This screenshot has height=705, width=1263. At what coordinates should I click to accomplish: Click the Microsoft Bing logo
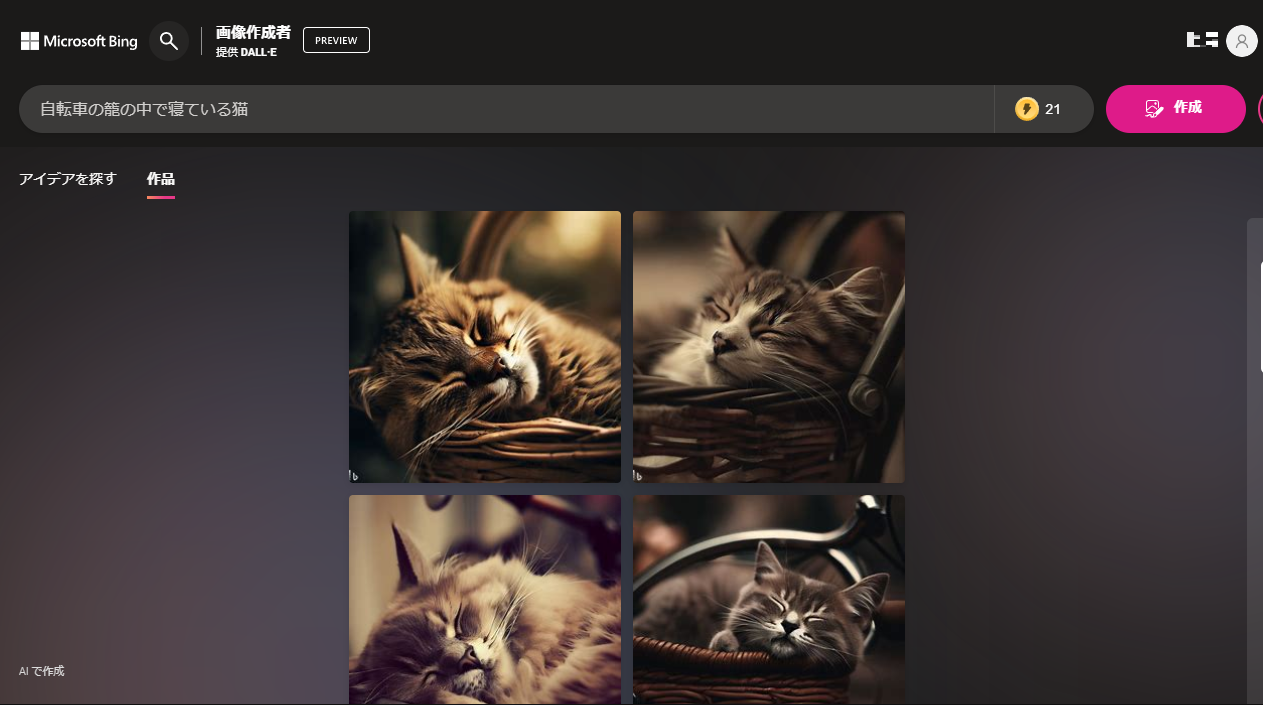[78, 40]
